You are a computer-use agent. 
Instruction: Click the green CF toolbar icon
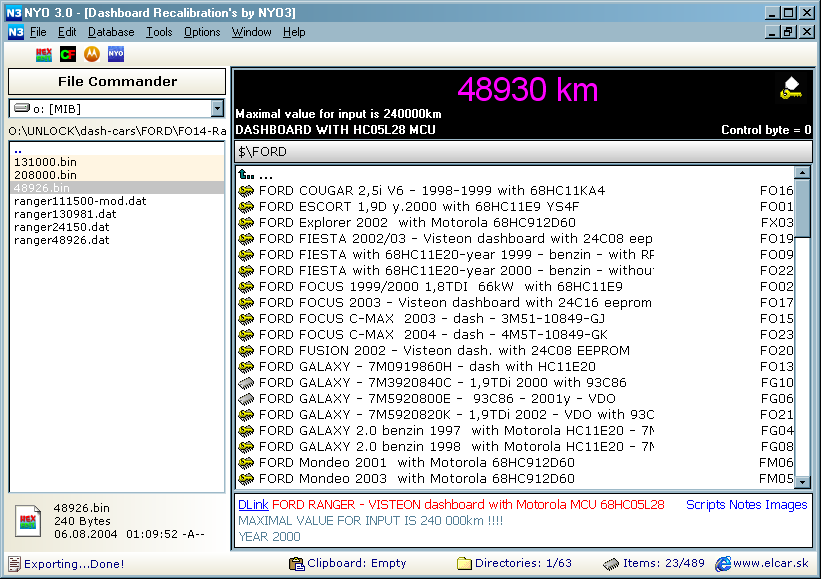coord(68,53)
